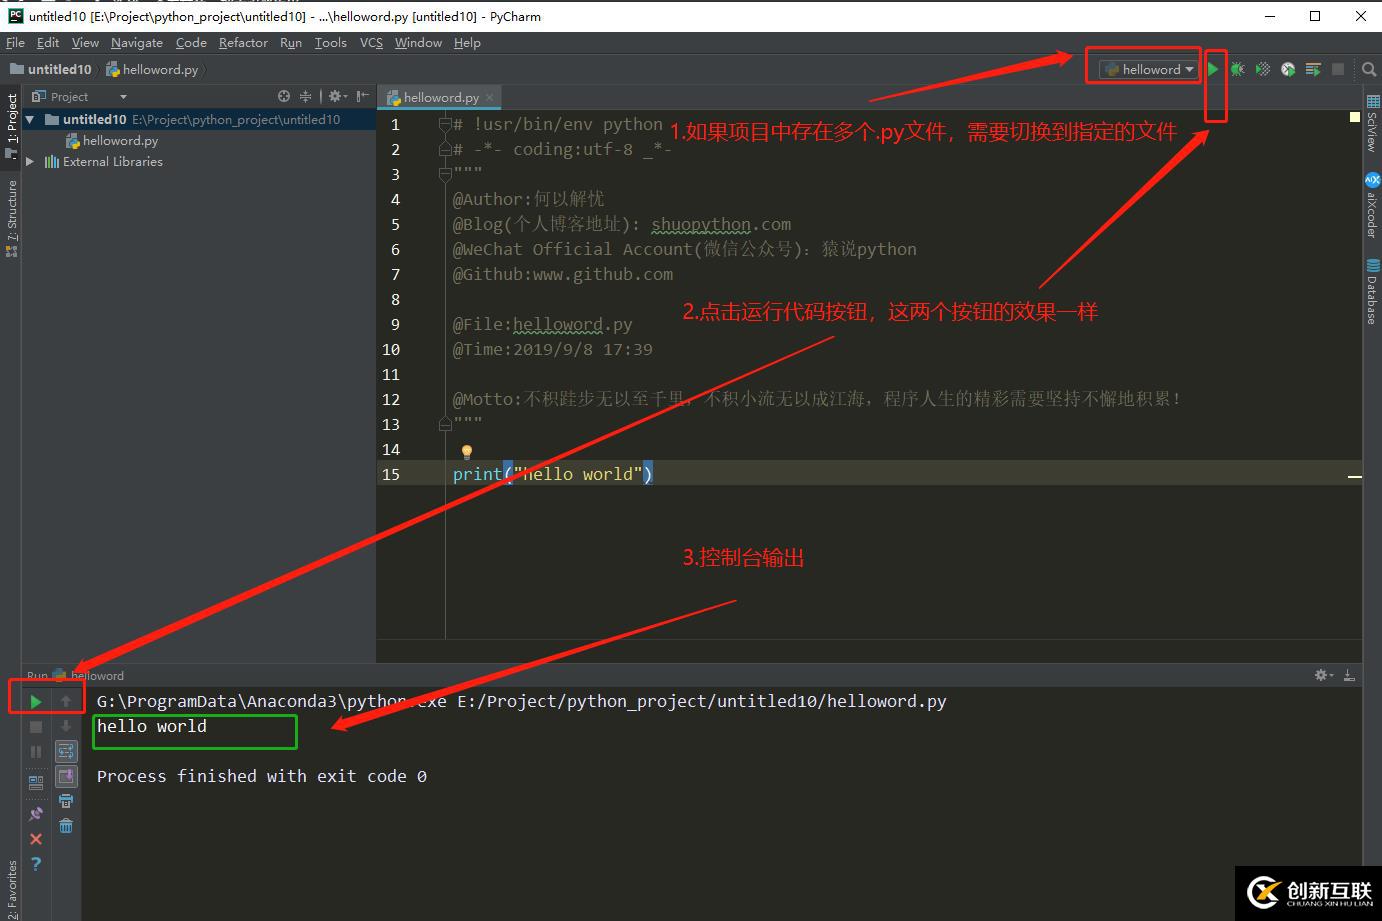Collapse the untitled10 project folder
This screenshot has height=921, width=1382.
click(31, 119)
